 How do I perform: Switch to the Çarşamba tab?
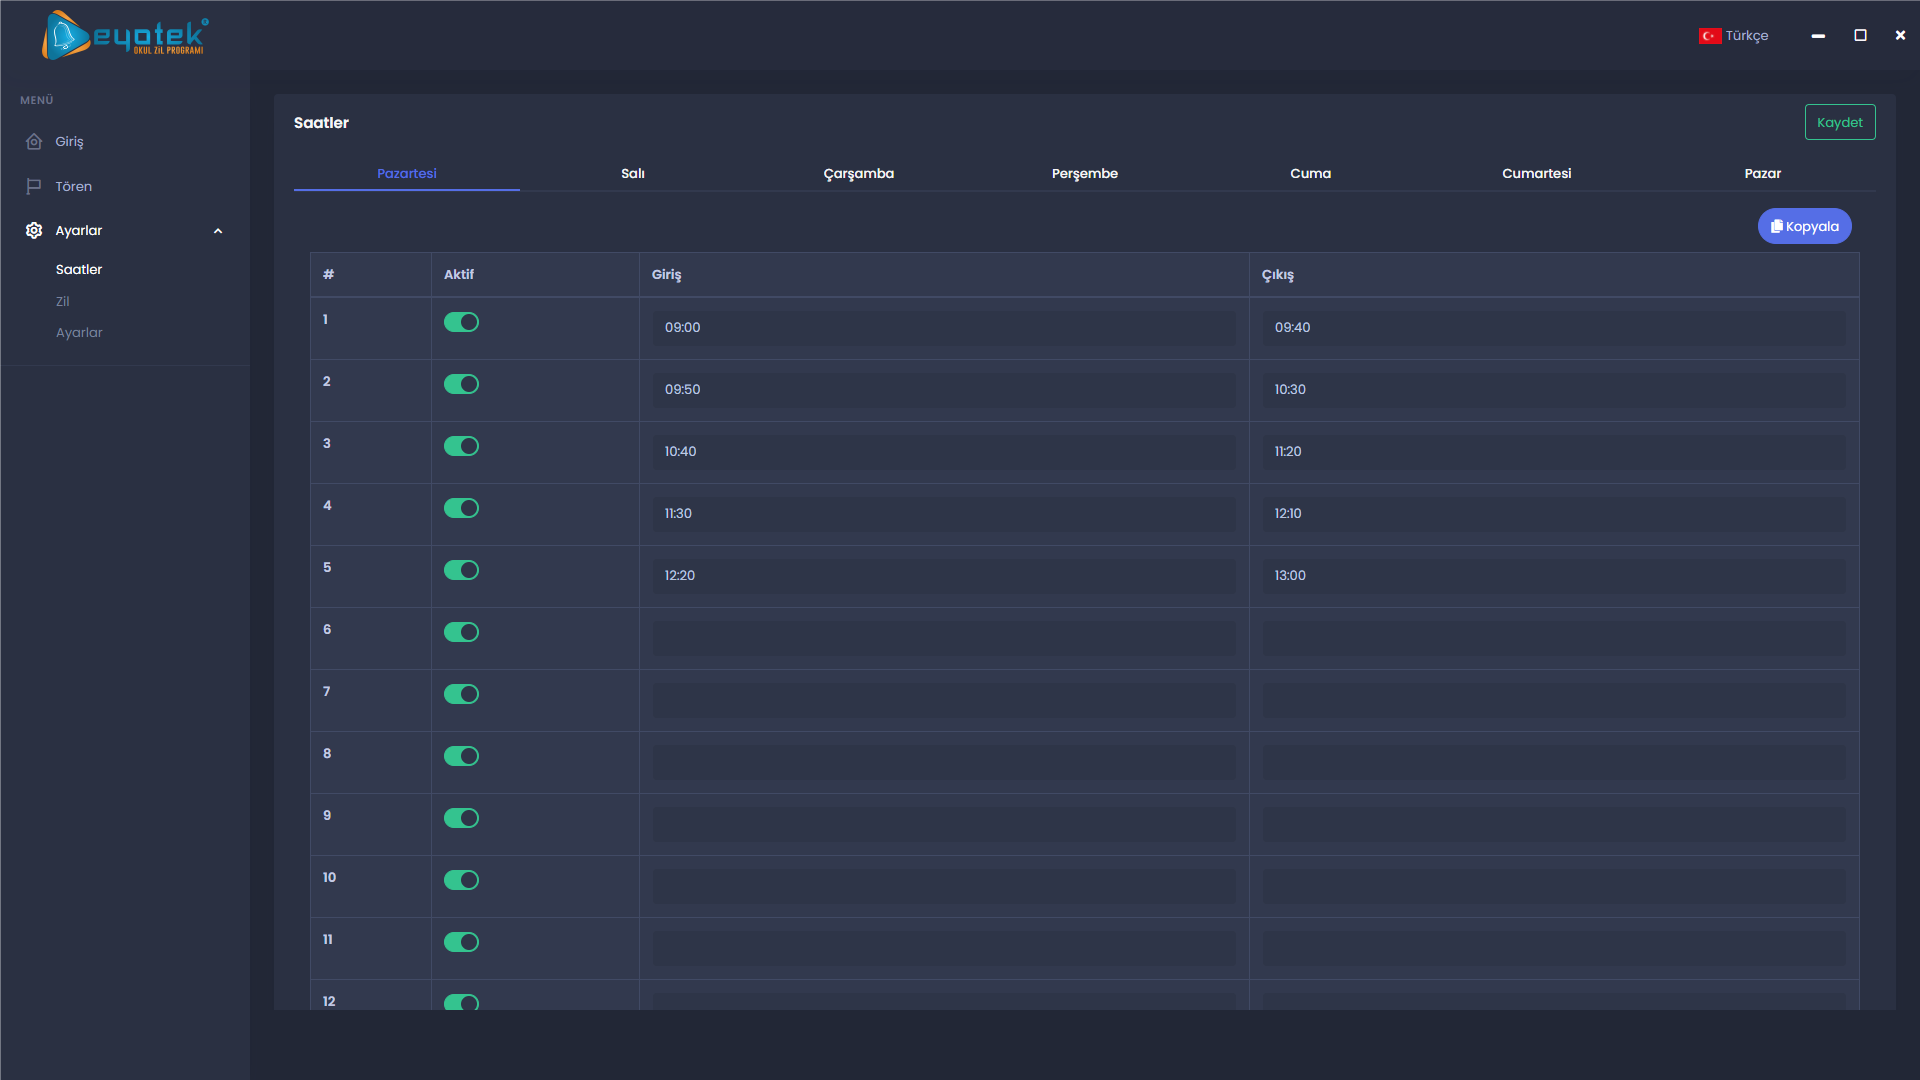(859, 173)
